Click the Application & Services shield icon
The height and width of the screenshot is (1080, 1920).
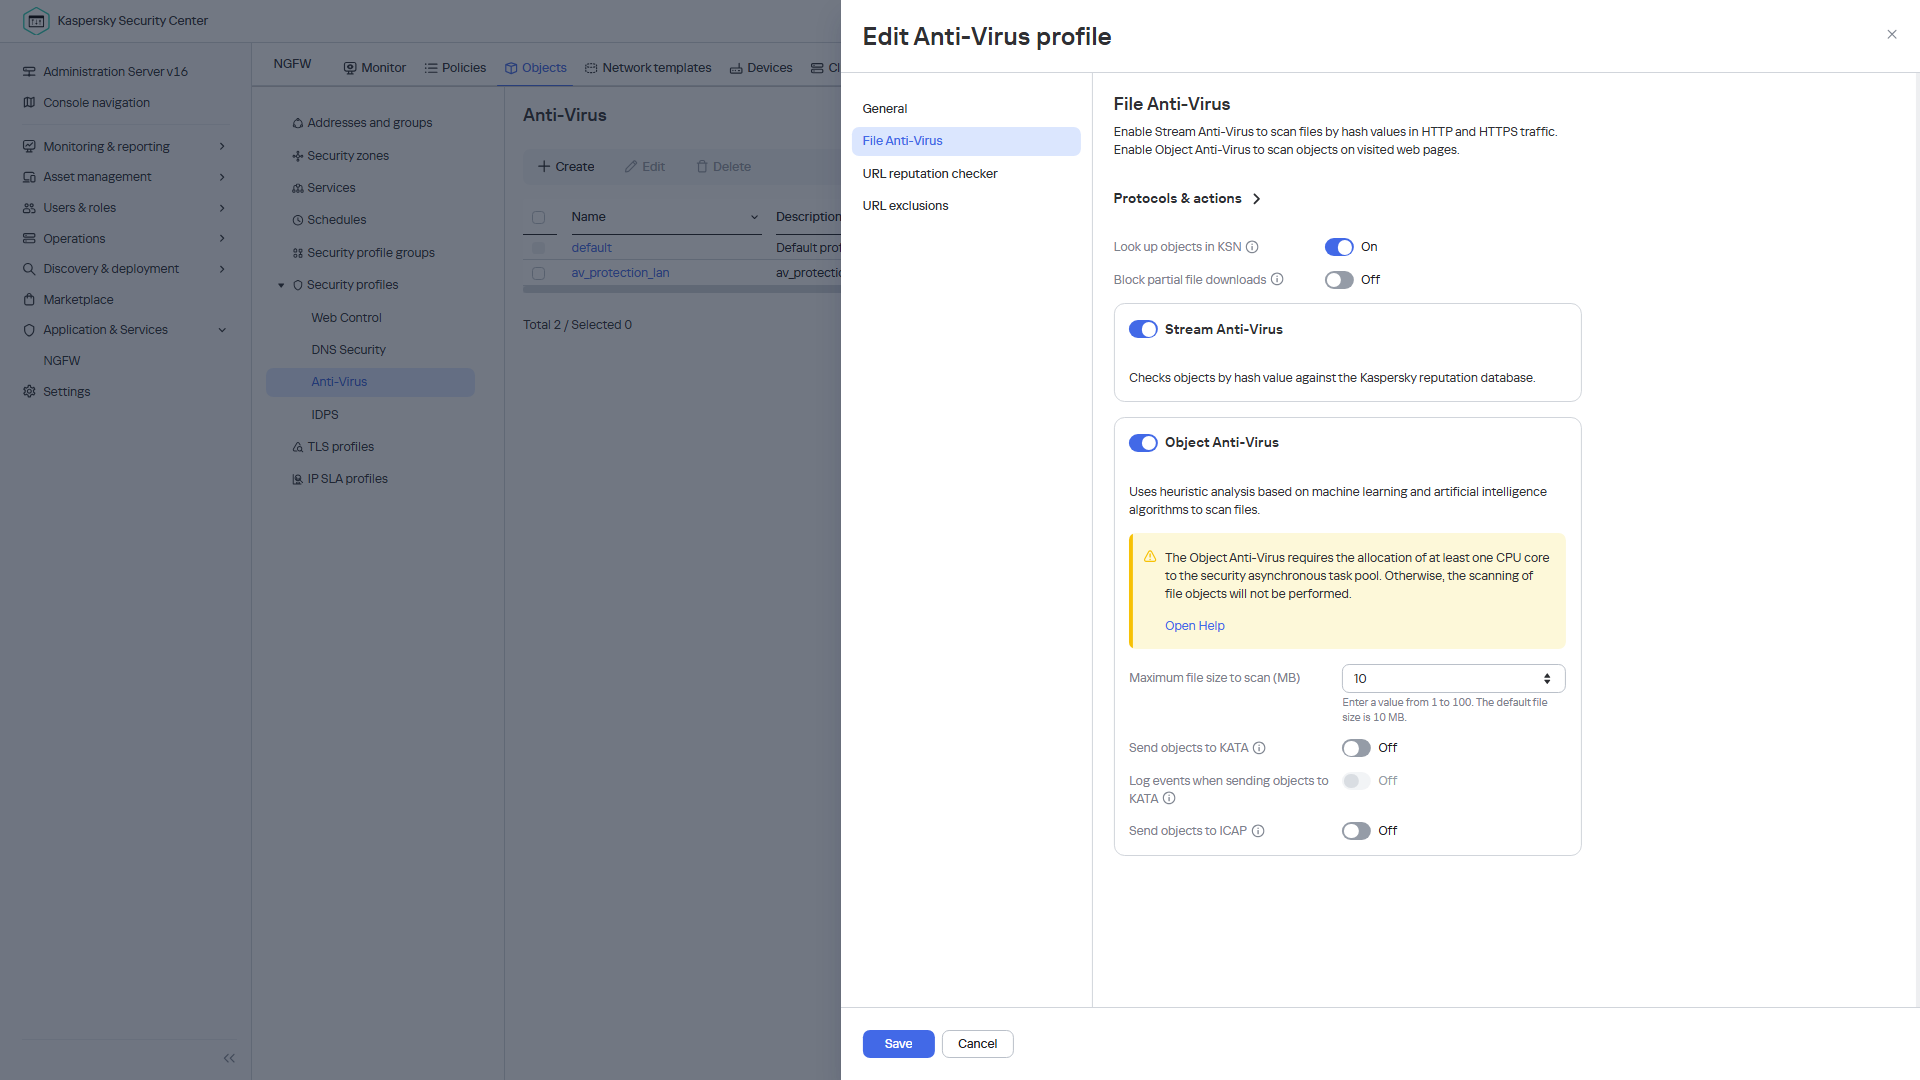[29, 330]
